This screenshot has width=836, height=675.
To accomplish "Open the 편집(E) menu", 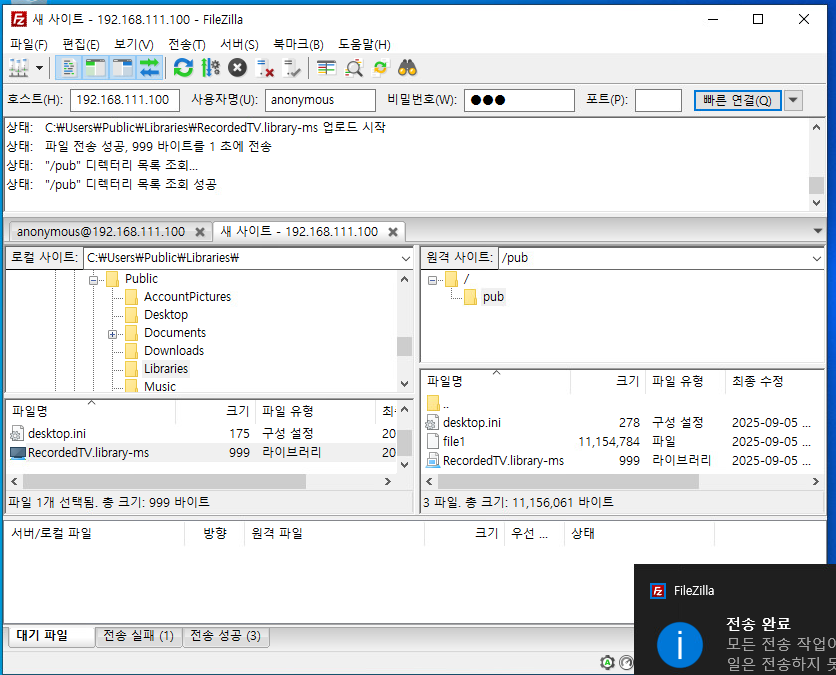I will (81, 44).
